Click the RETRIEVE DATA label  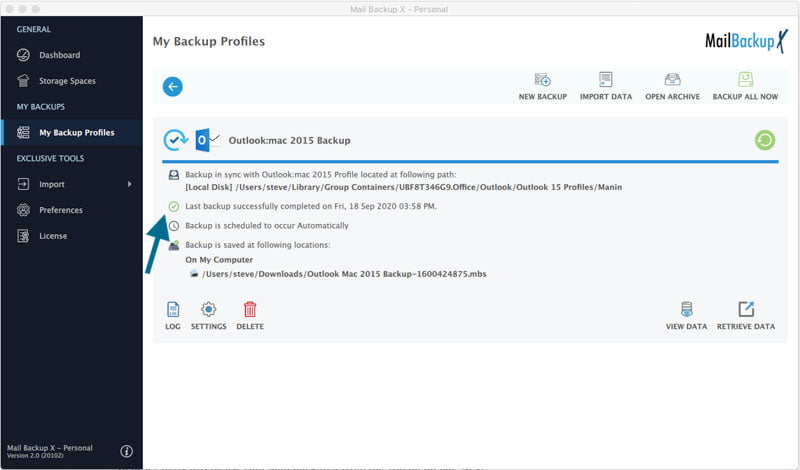746,327
